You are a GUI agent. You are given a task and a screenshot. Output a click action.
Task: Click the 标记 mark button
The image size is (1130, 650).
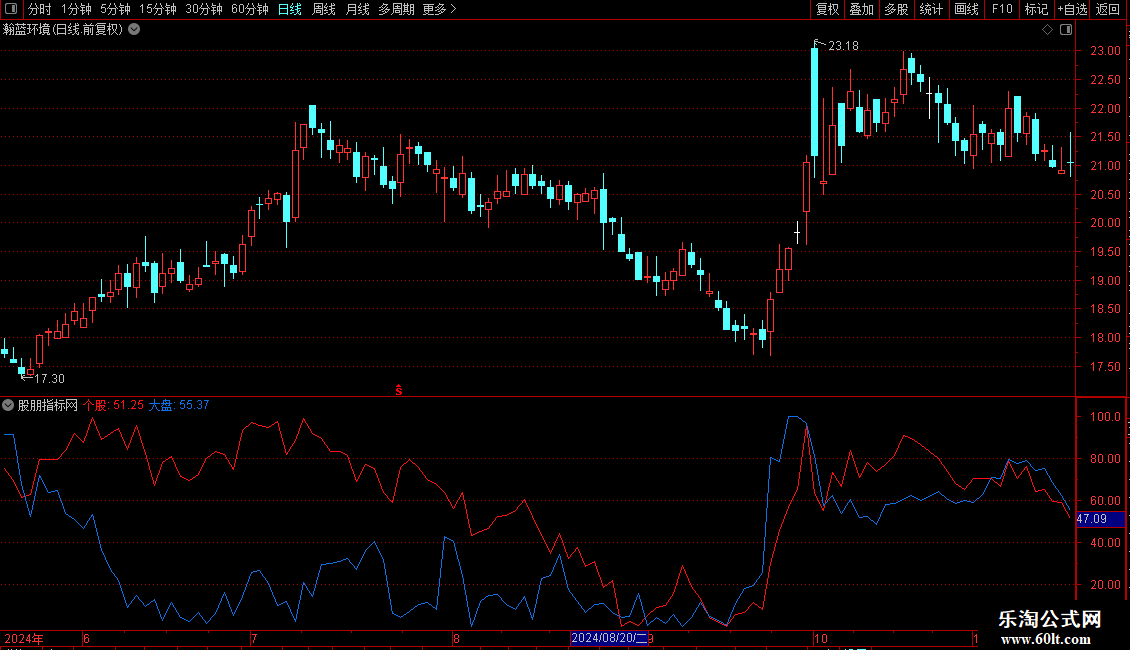click(1036, 9)
